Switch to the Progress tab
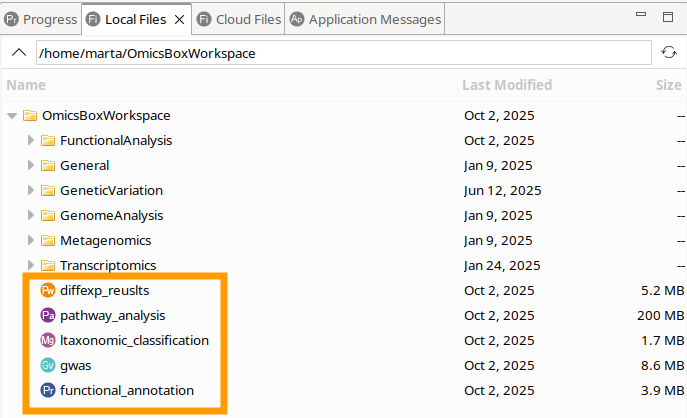The width and height of the screenshot is (687, 418). click(41, 19)
